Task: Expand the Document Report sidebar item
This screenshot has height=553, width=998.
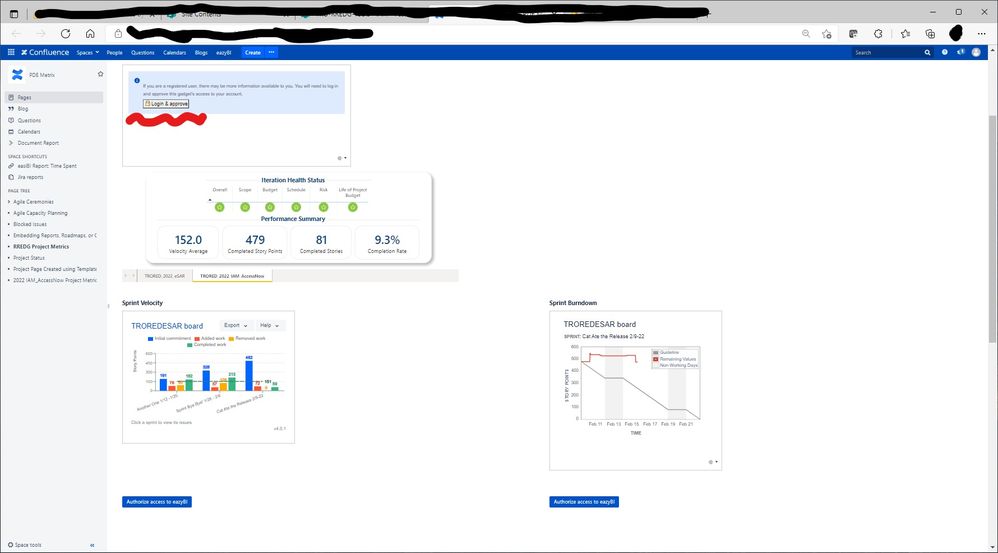Action: 11,143
